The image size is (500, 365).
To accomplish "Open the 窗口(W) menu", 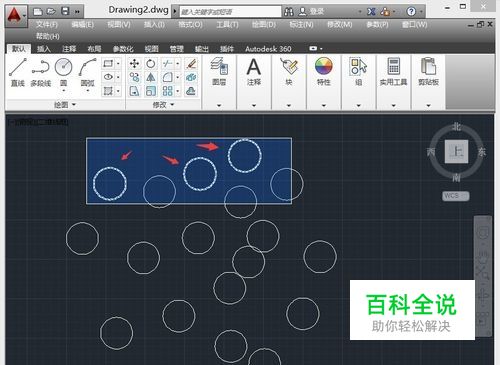I will click(414, 24).
